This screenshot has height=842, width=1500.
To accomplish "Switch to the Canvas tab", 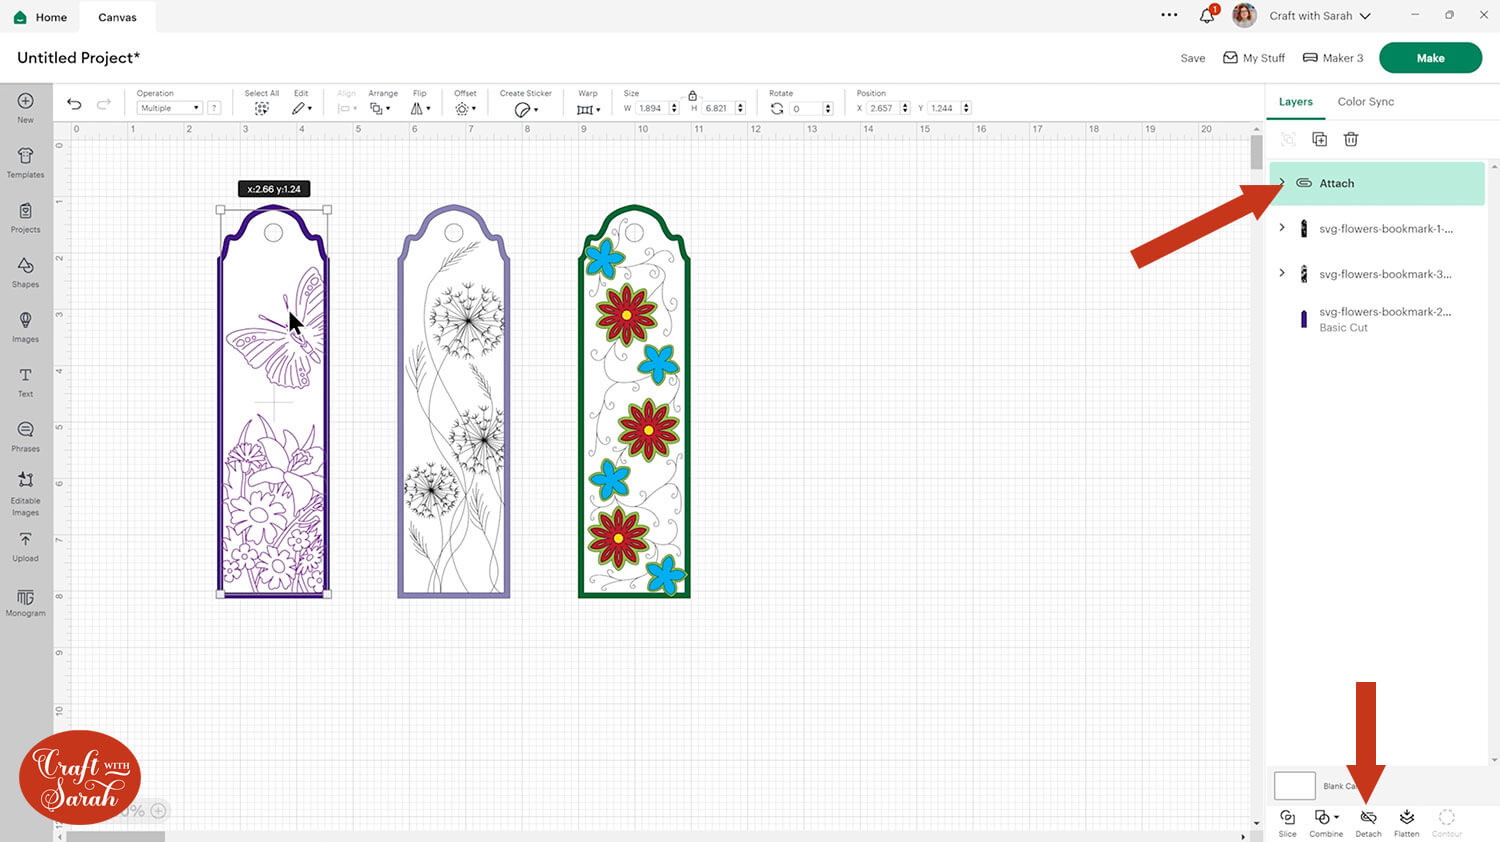I will [117, 17].
